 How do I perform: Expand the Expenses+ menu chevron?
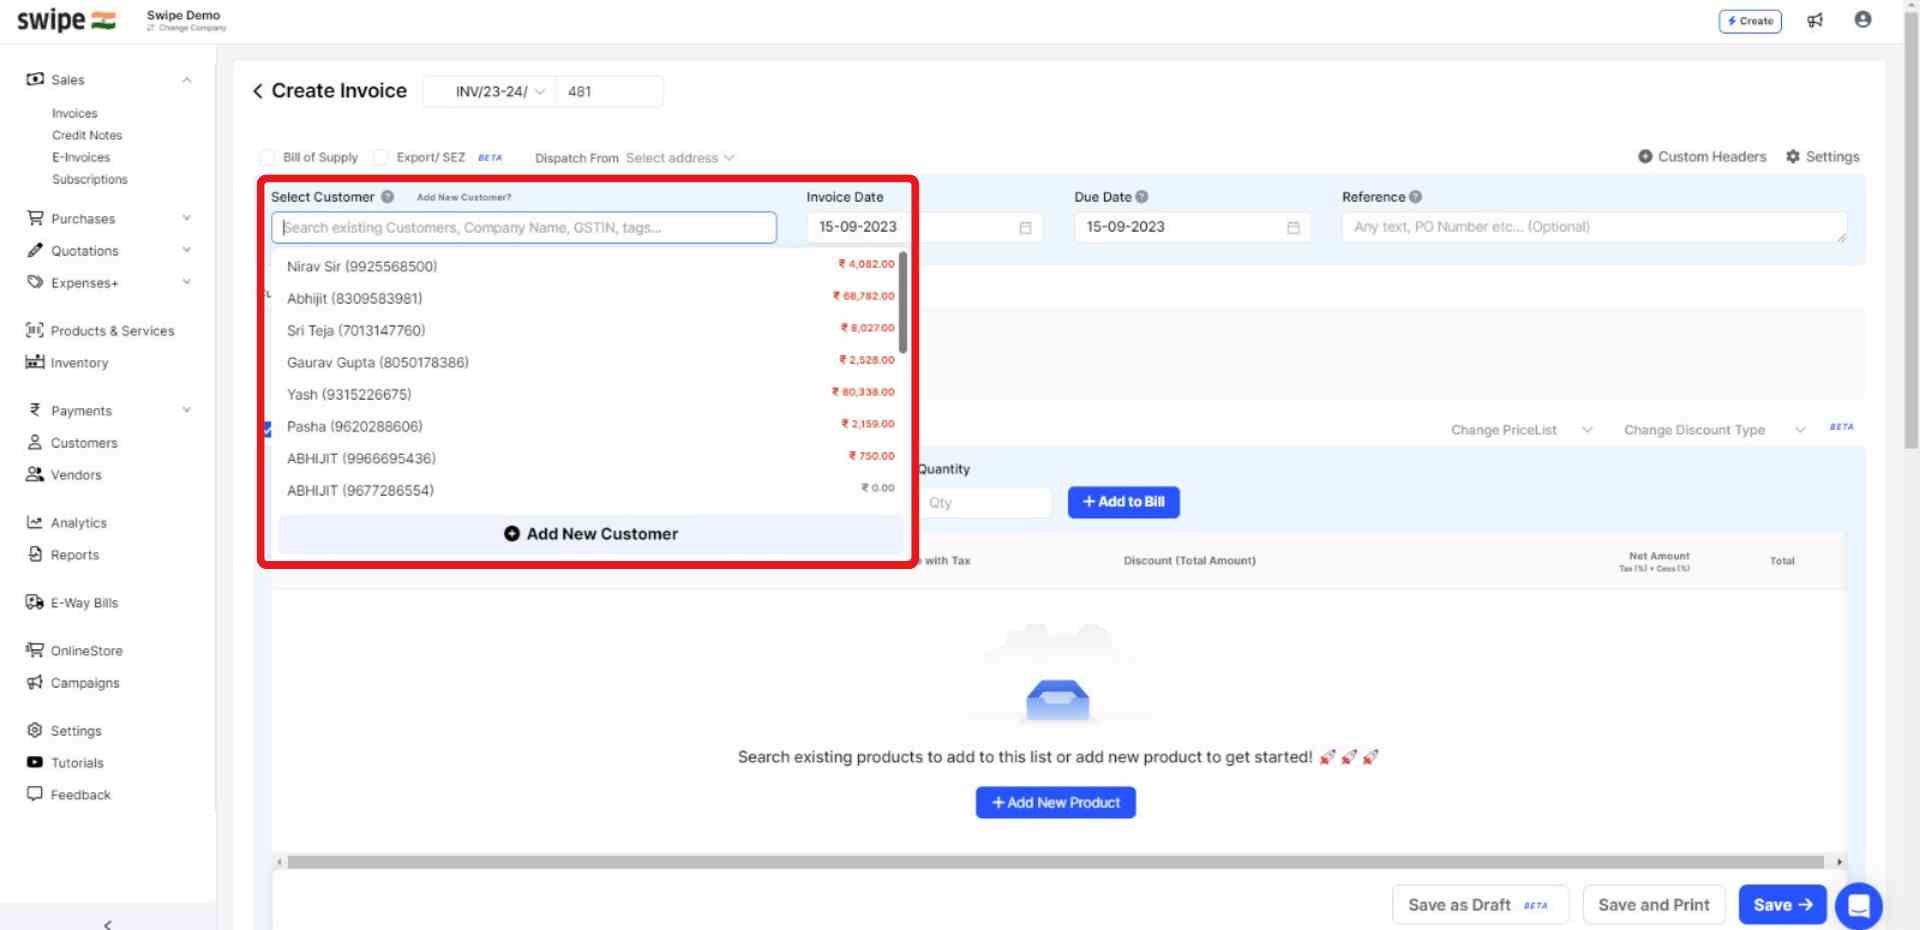point(187,282)
